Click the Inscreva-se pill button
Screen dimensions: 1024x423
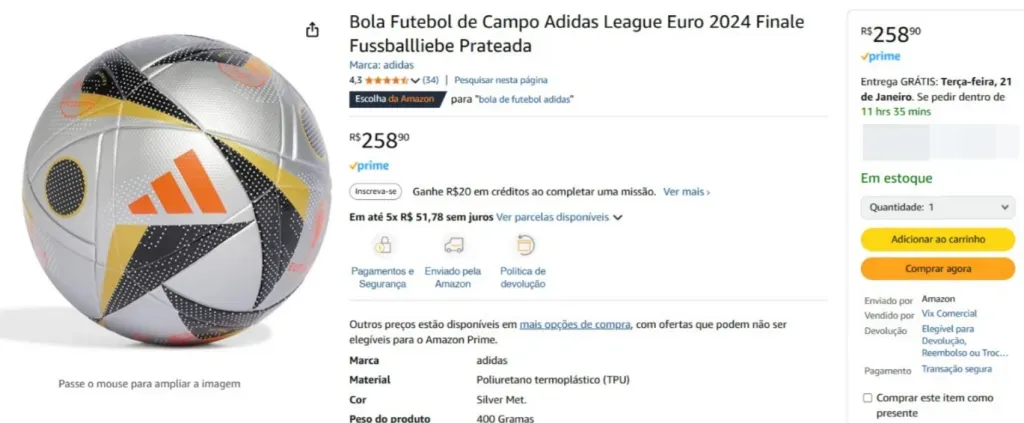(x=375, y=191)
